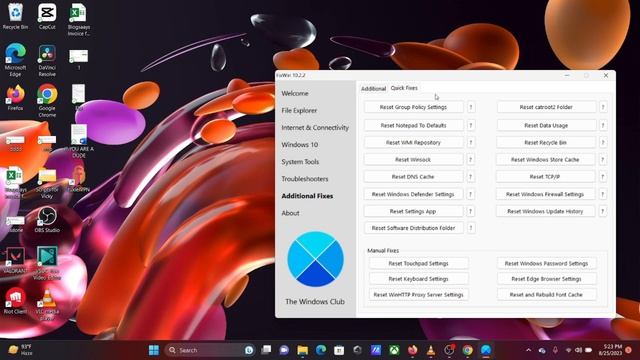Select the Riot Client desktop shortcut
The height and width of the screenshot is (360, 640).
(15, 301)
